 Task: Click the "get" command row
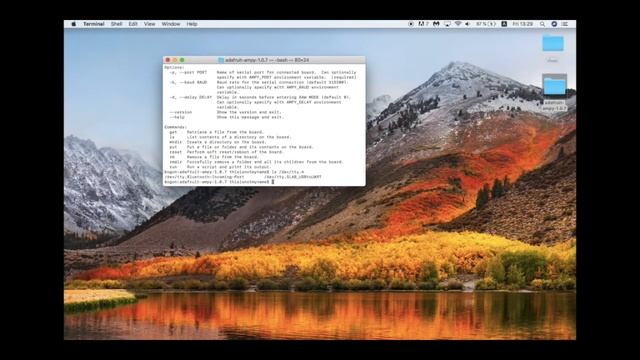coord(217,132)
